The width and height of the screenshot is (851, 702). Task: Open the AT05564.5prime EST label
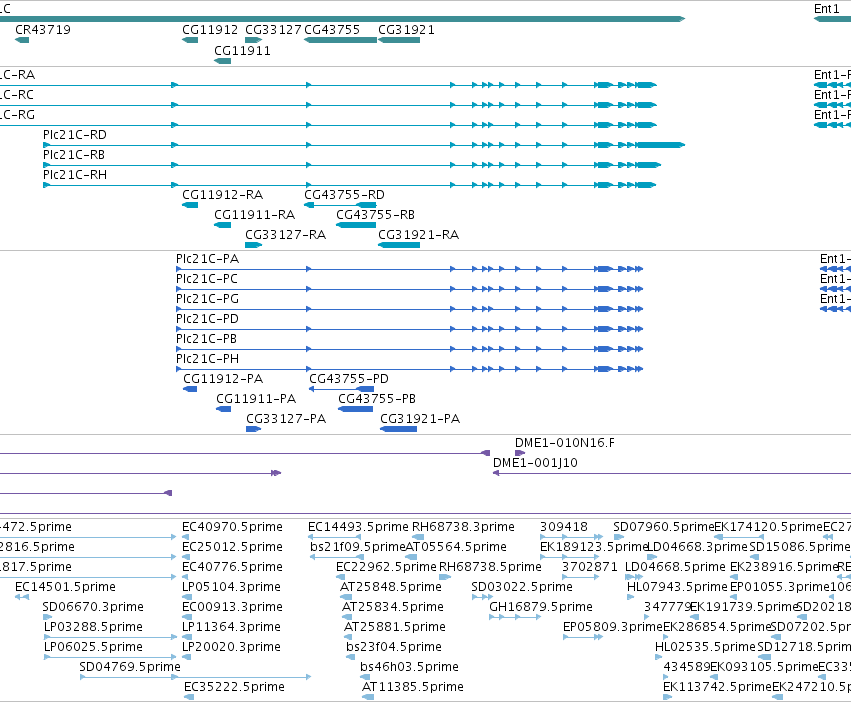[x=456, y=547]
